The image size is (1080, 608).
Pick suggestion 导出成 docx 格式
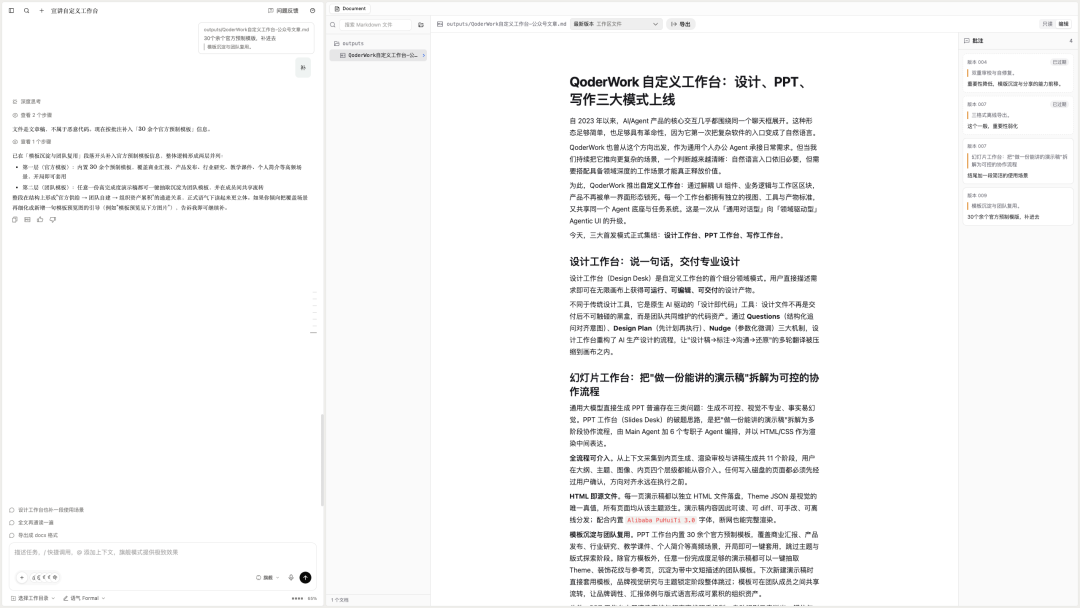coord(34,535)
